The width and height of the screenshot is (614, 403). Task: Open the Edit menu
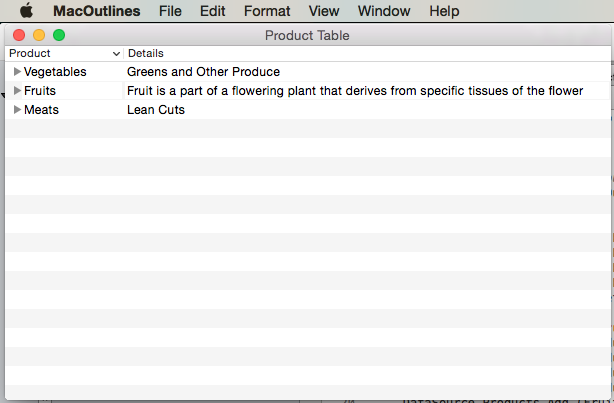(213, 11)
